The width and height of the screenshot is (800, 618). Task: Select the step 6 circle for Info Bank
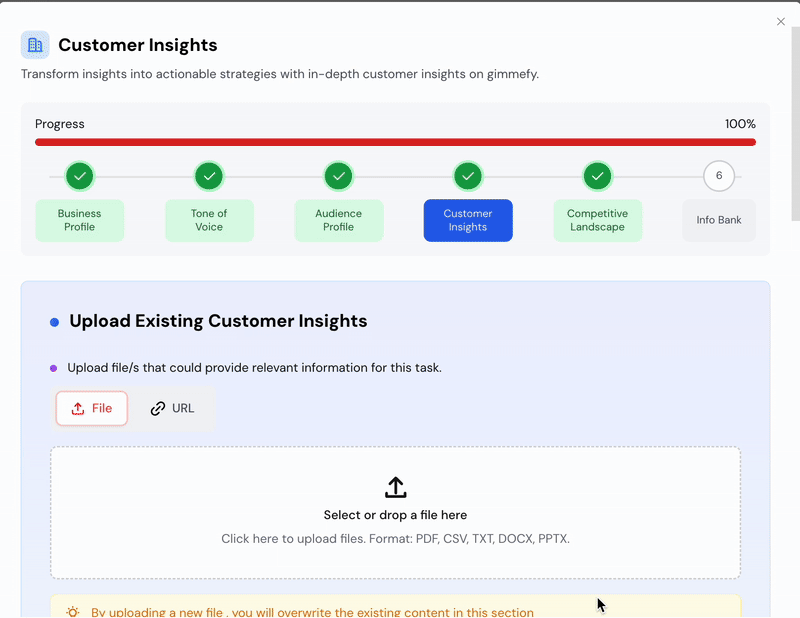(x=718, y=176)
